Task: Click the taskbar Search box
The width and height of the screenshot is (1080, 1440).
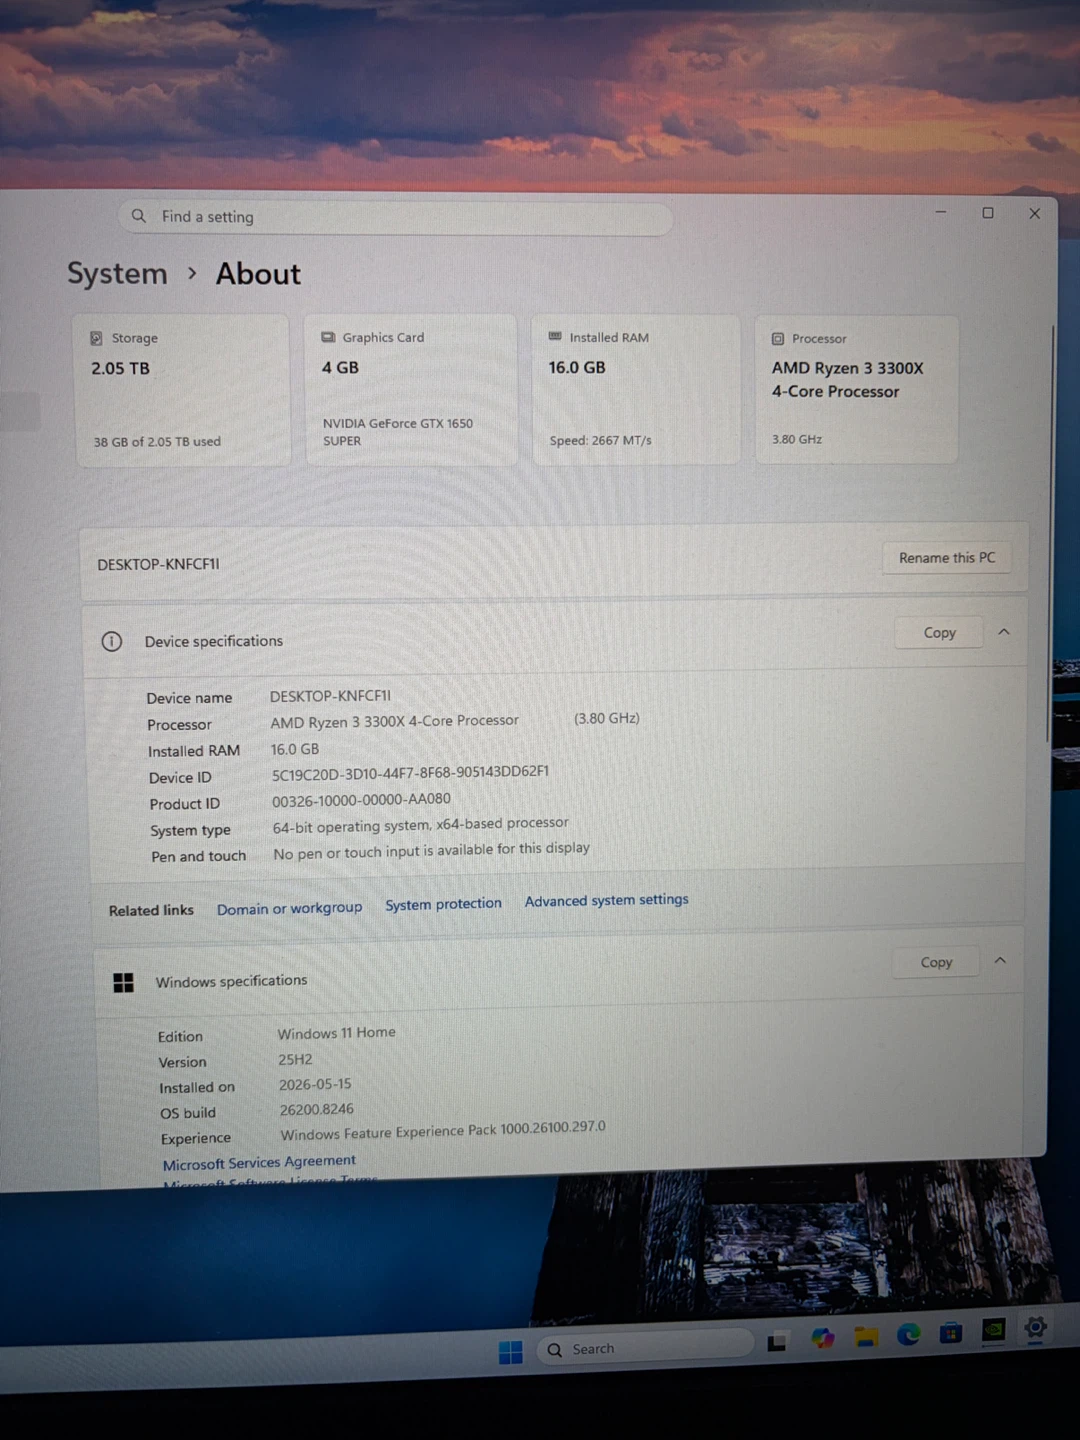Action: tap(645, 1347)
